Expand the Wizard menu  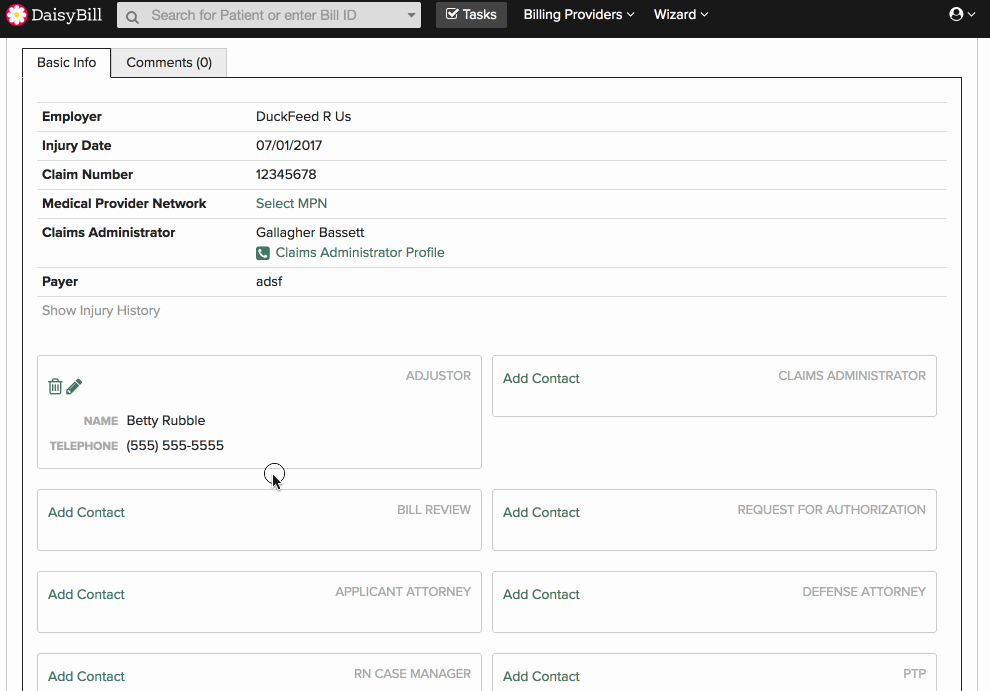(x=681, y=15)
